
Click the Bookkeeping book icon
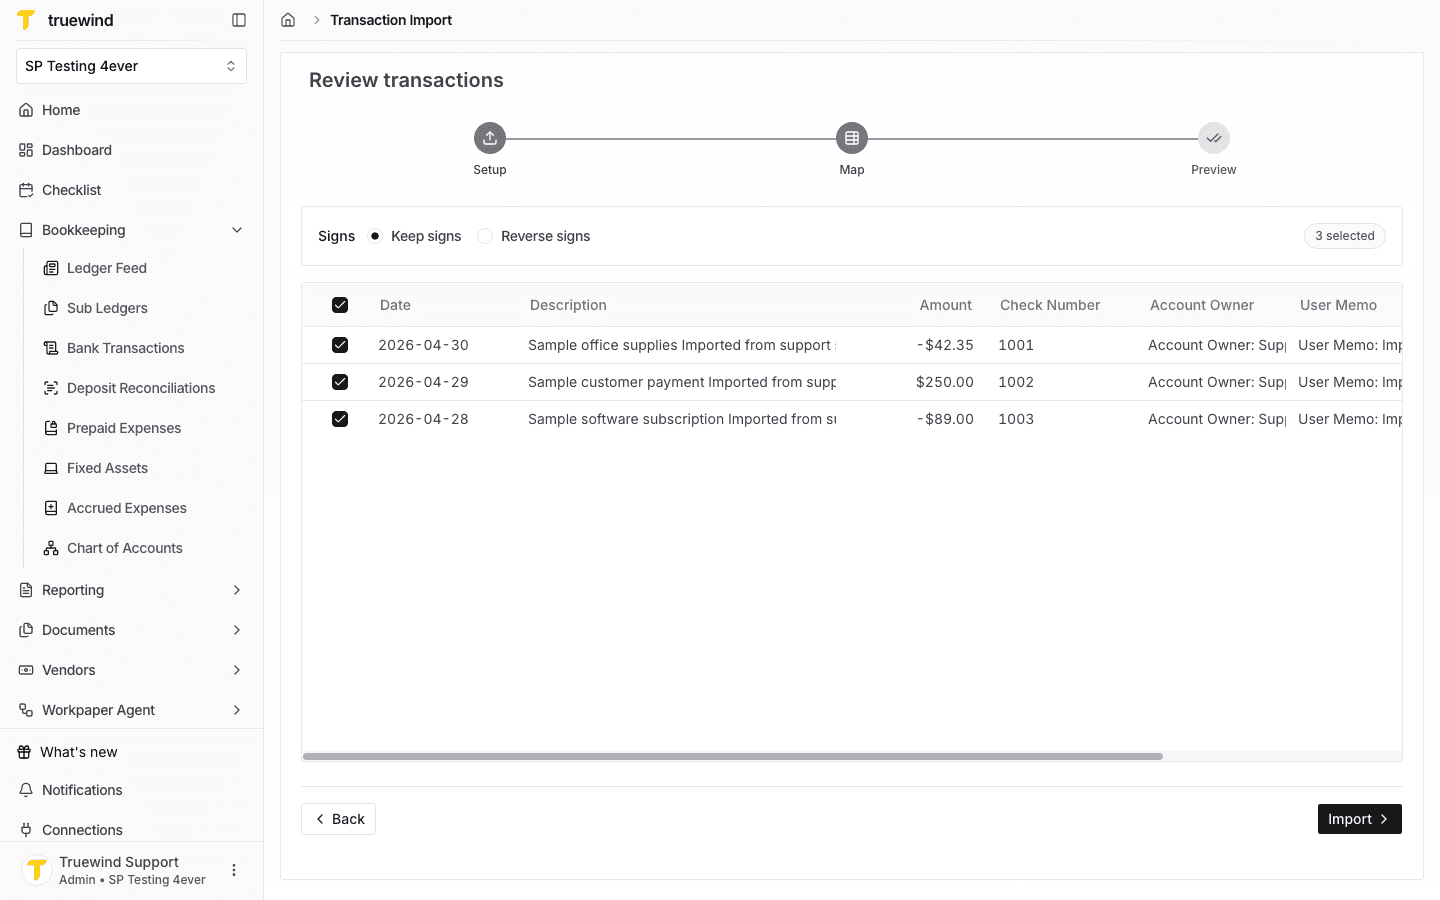26,230
